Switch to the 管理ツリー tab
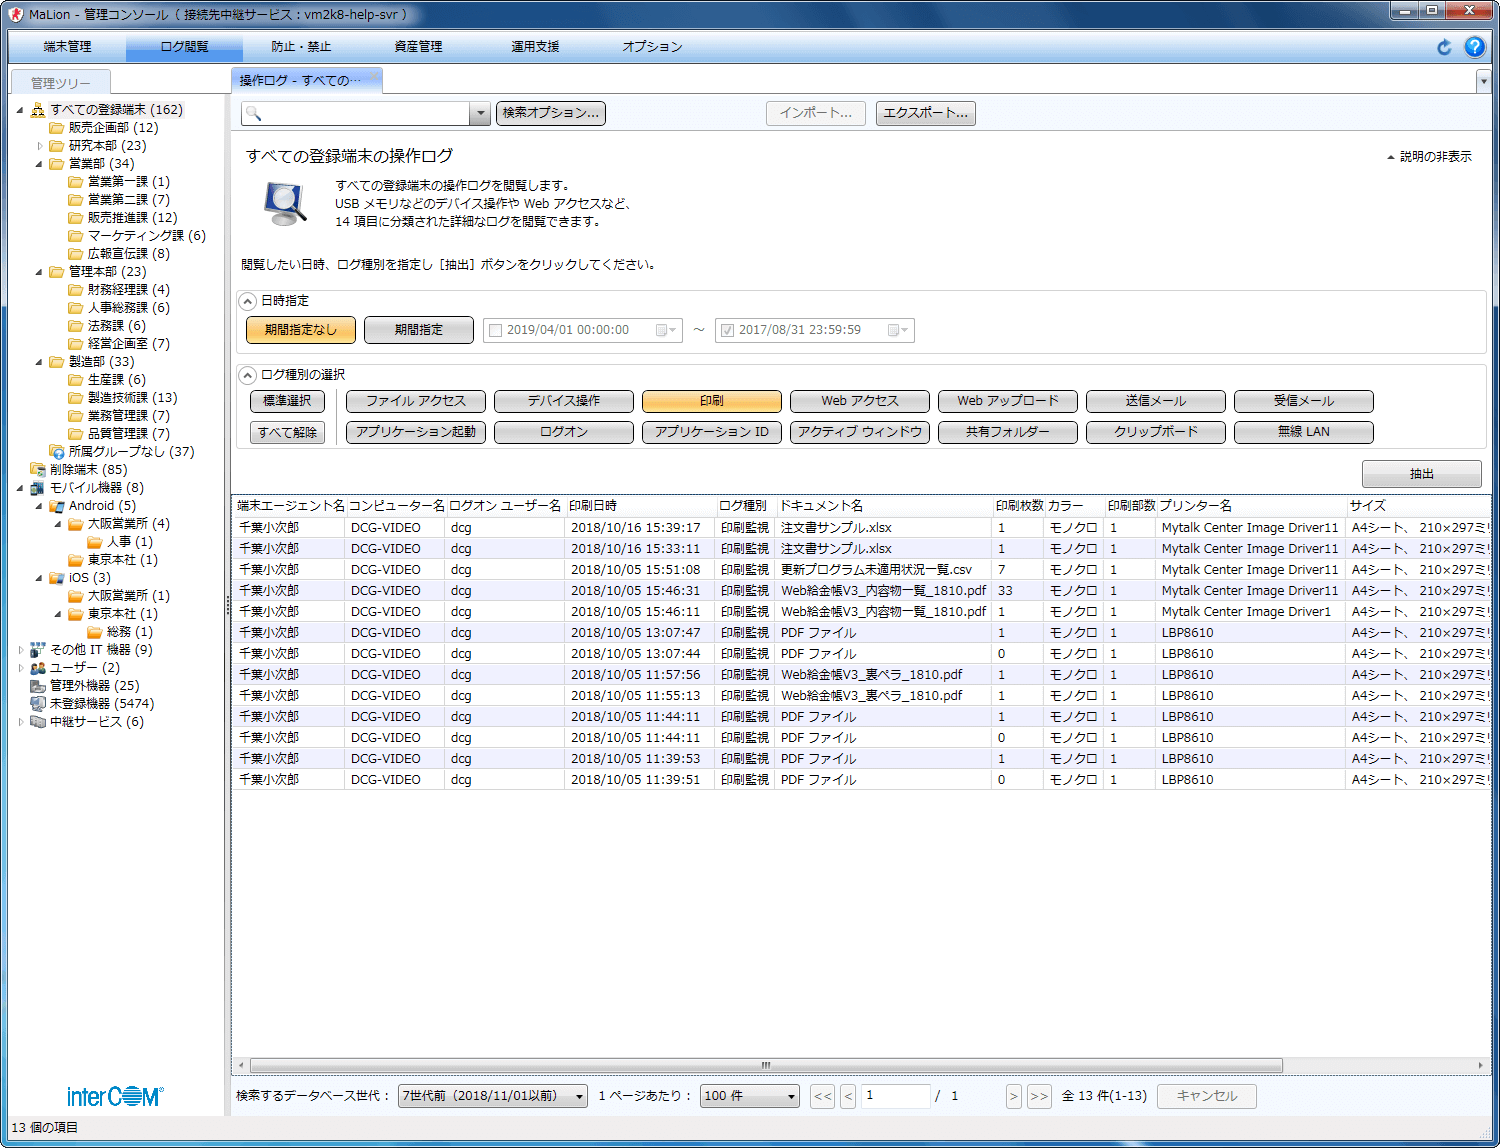This screenshot has width=1500, height=1148. [x=60, y=83]
